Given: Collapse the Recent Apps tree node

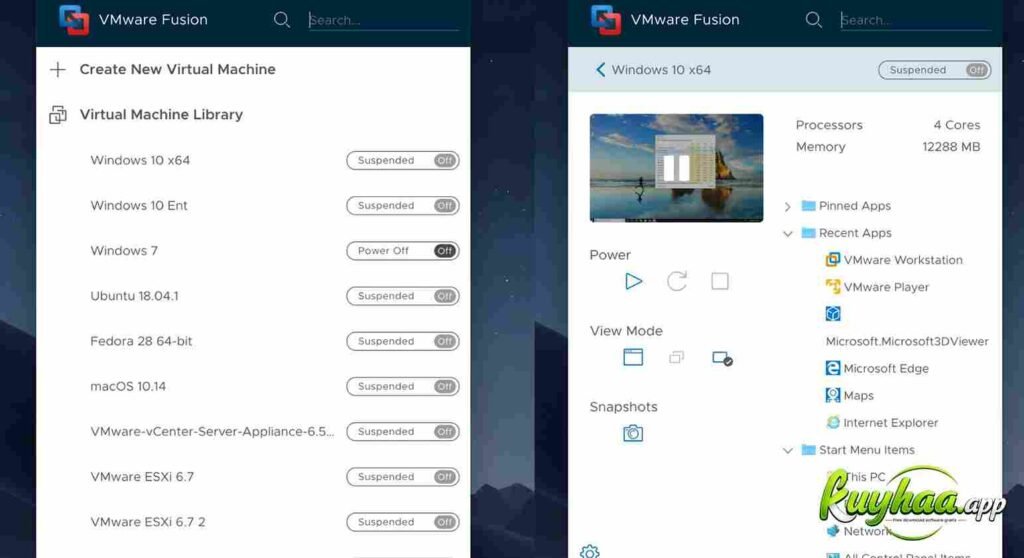Looking at the screenshot, I should coord(788,233).
